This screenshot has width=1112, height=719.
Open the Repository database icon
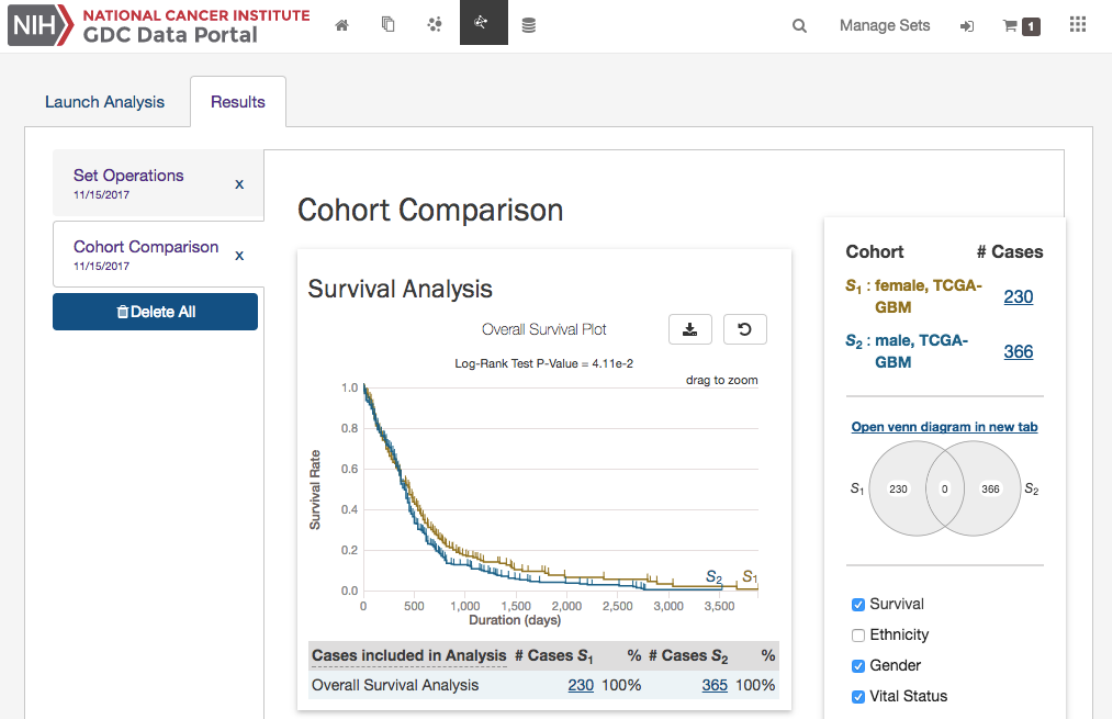pos(529,26)
